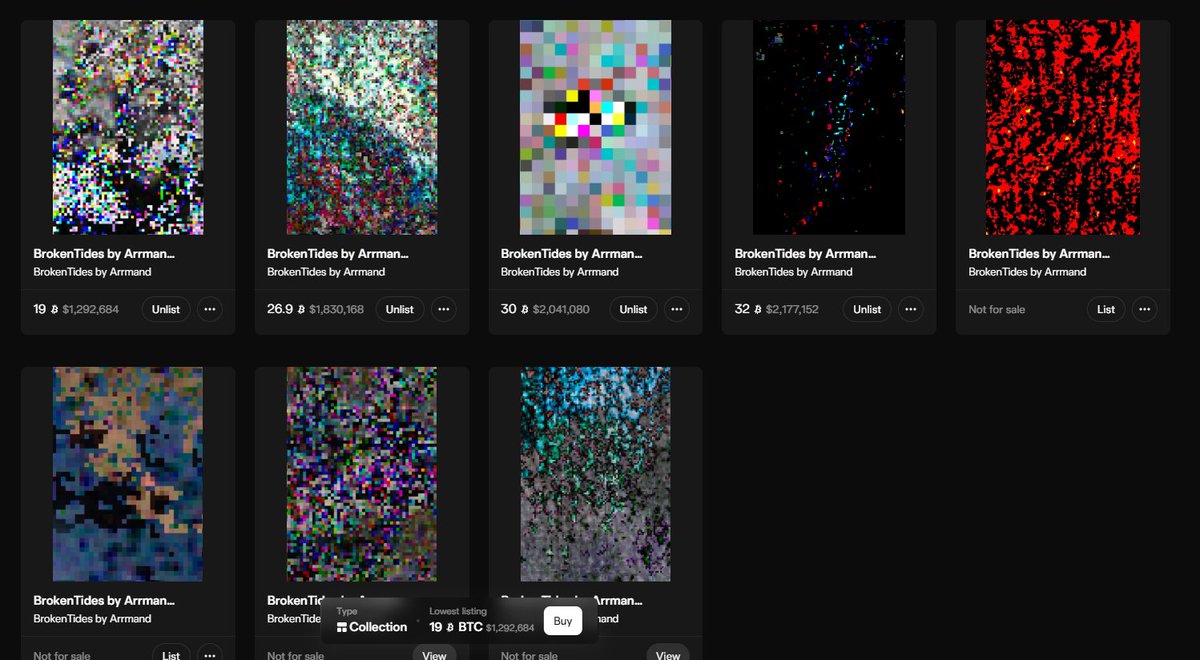
Task: Click the 'BrokenTides by Arrmand' subtitle on the 26.9 BTC card
Action: [x=326, y=272]
